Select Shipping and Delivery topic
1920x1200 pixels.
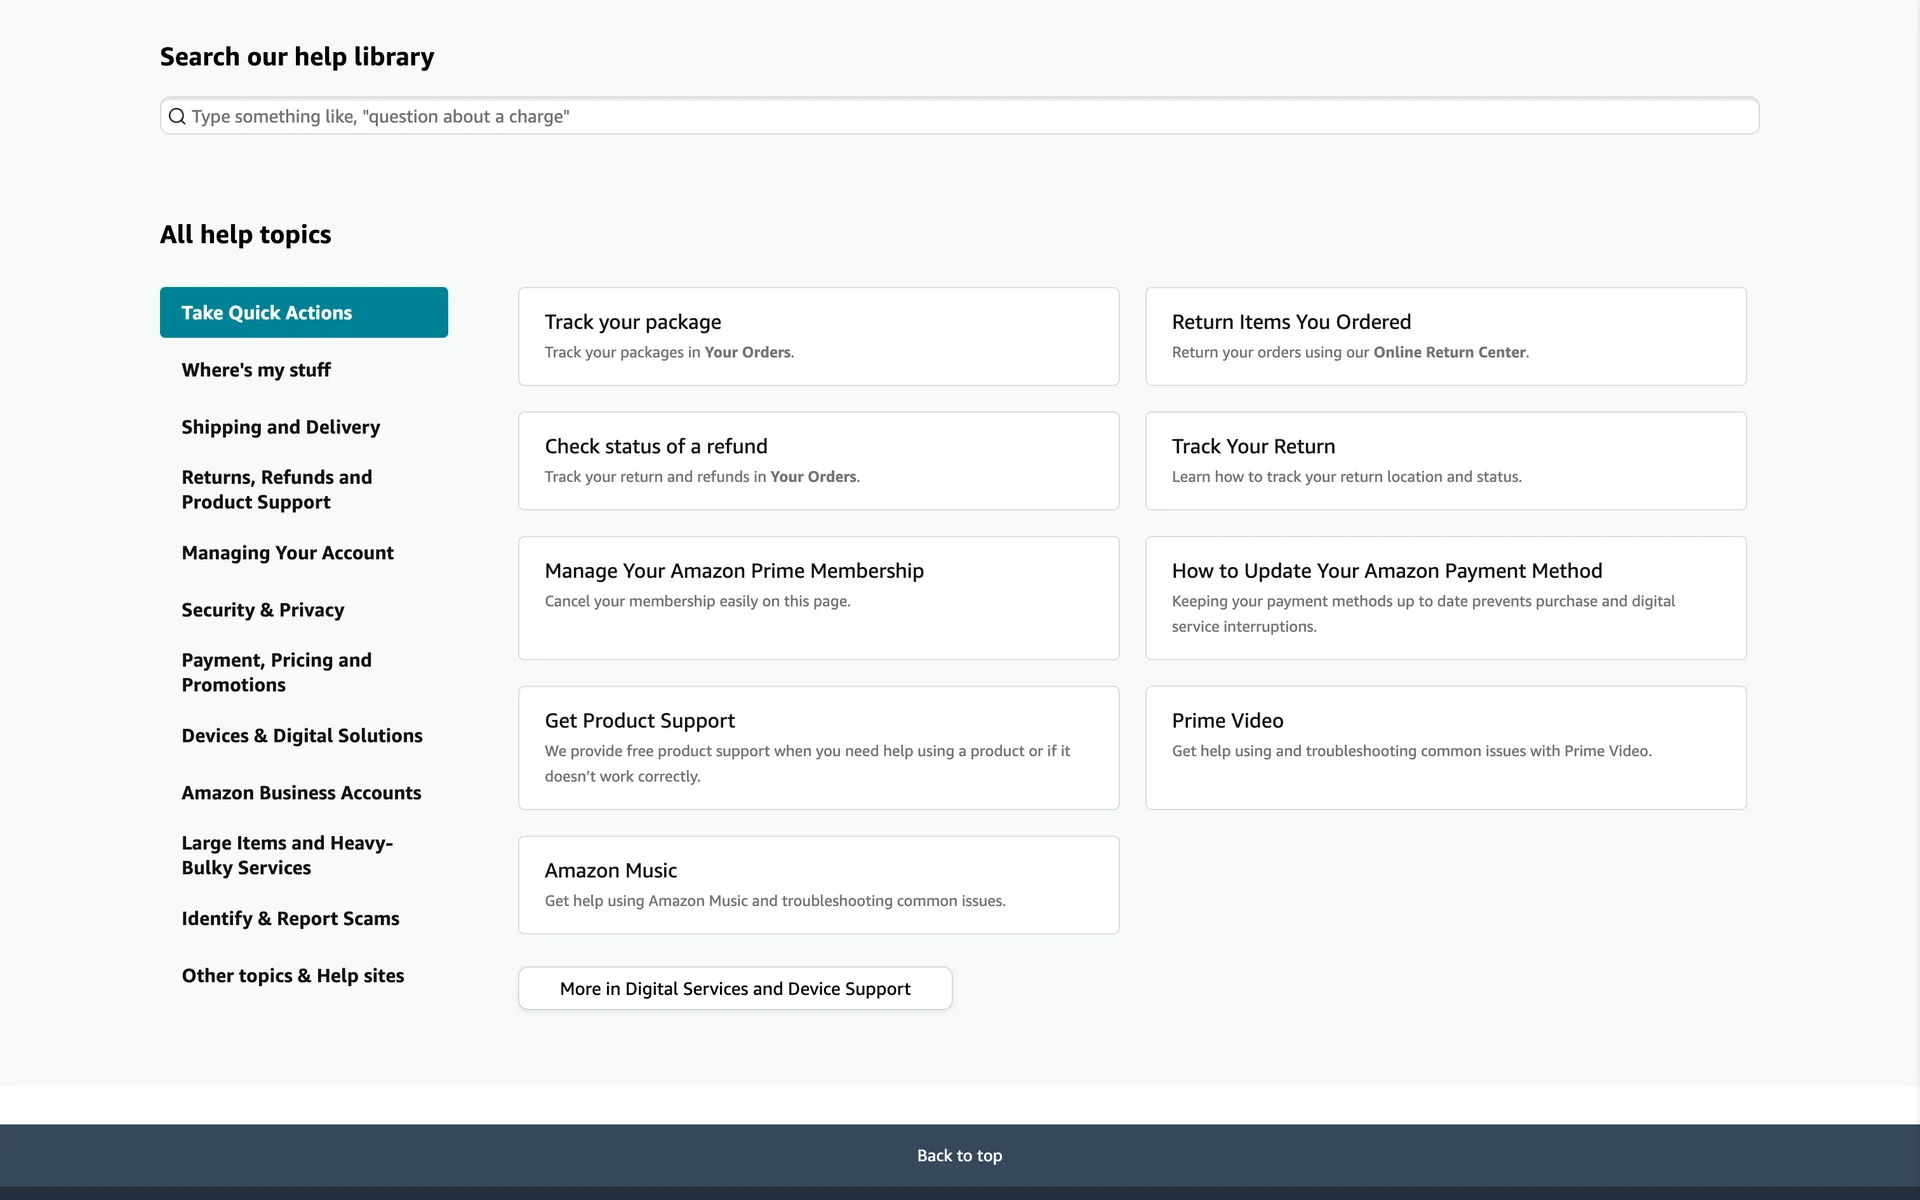point(280,427)
